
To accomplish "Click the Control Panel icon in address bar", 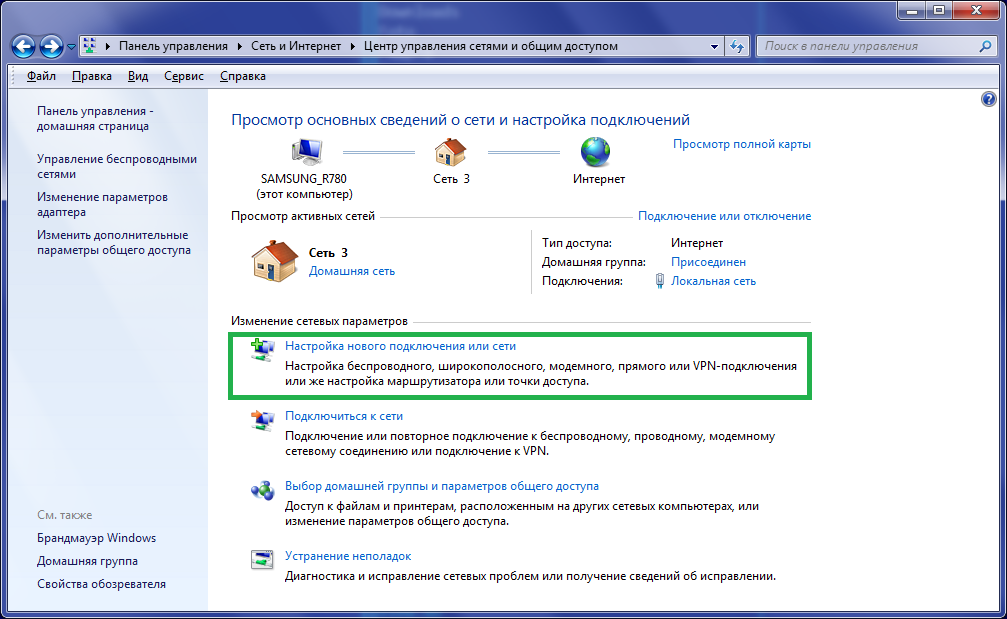I will point(90,46).
